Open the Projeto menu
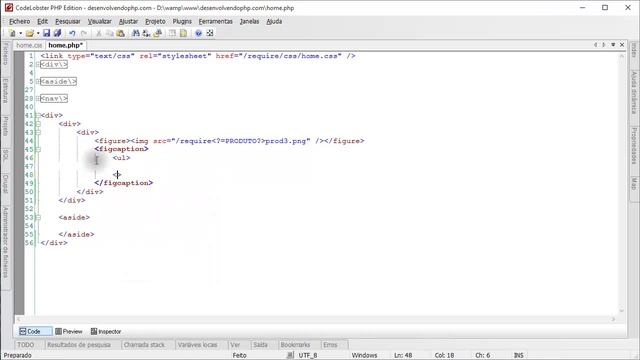 [x=155, y=21]
